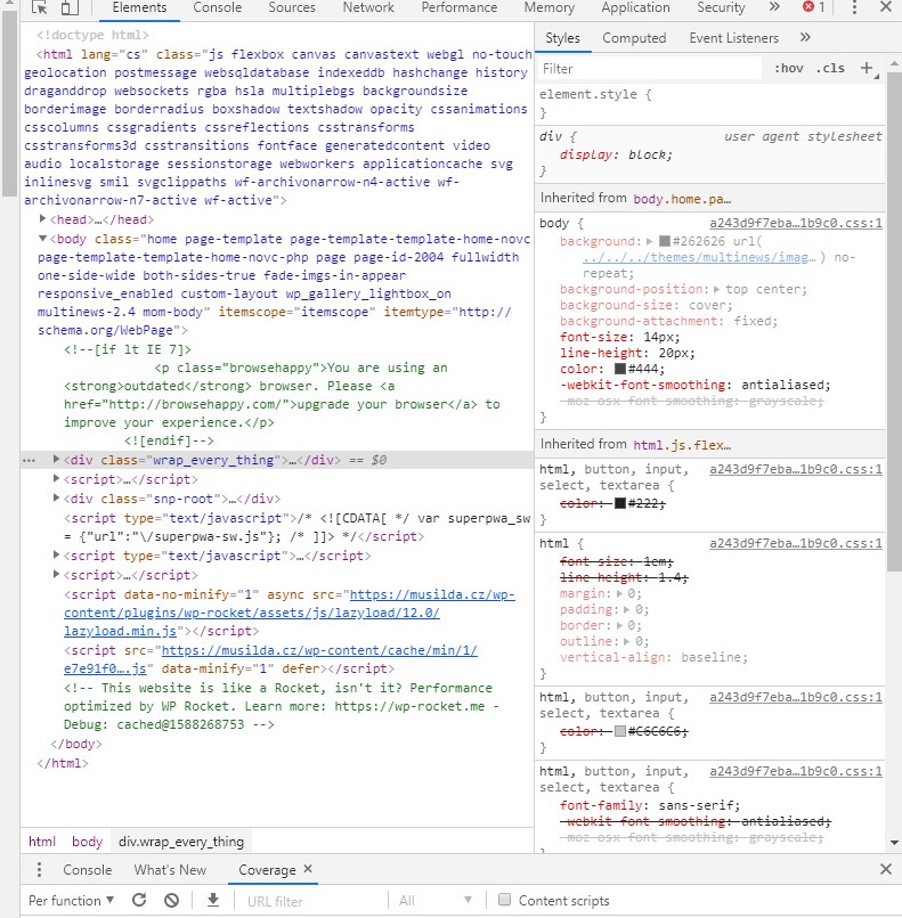The image size is (902, 918).
Task: Open the themes/multinews image URL link
Action: (699, 258)
